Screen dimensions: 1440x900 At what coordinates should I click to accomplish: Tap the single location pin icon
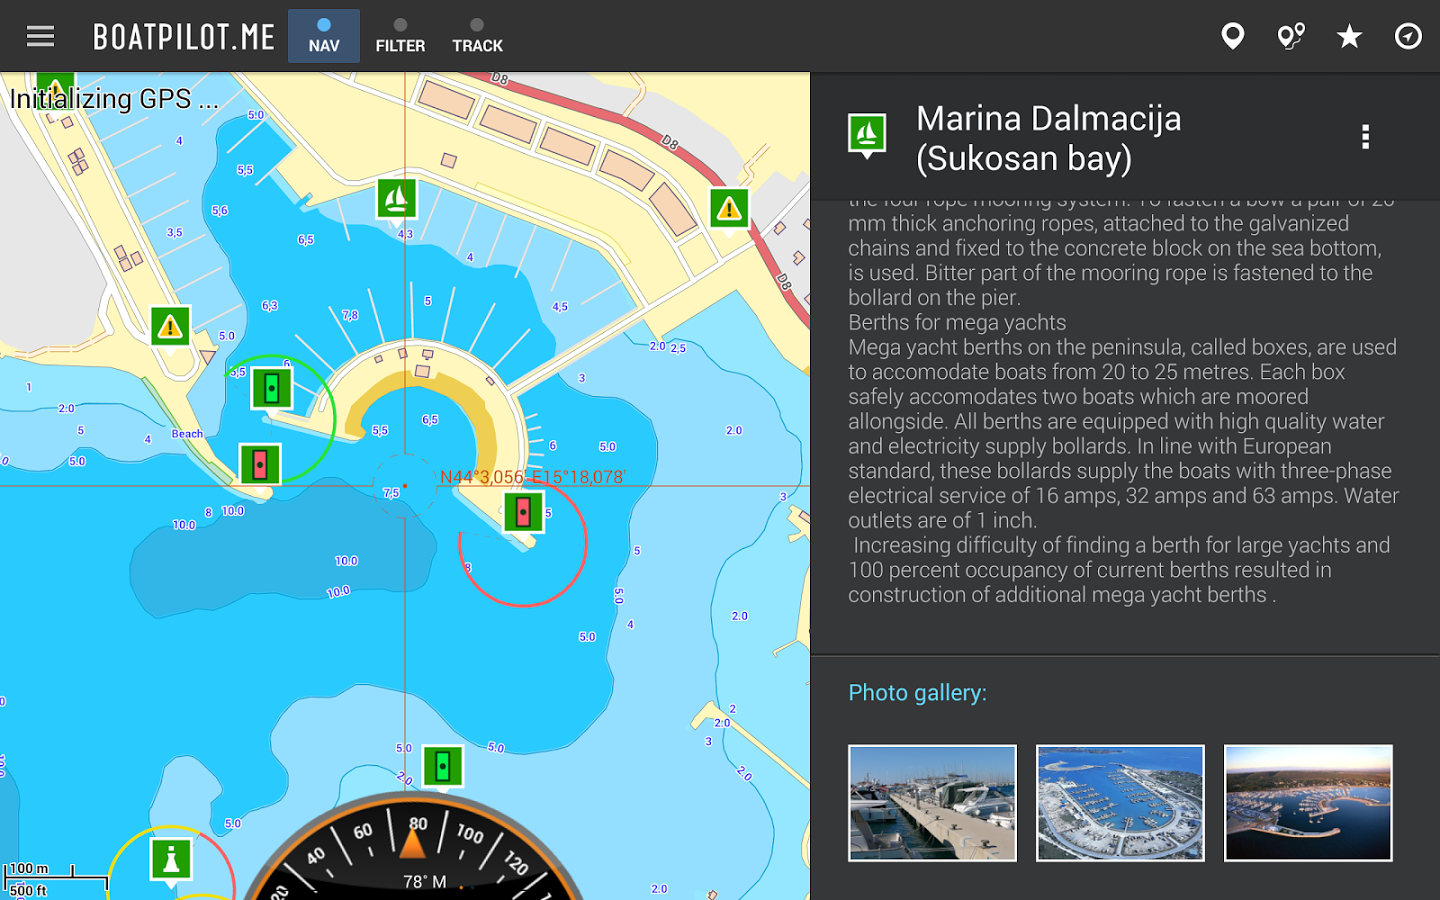point(1233,37)
